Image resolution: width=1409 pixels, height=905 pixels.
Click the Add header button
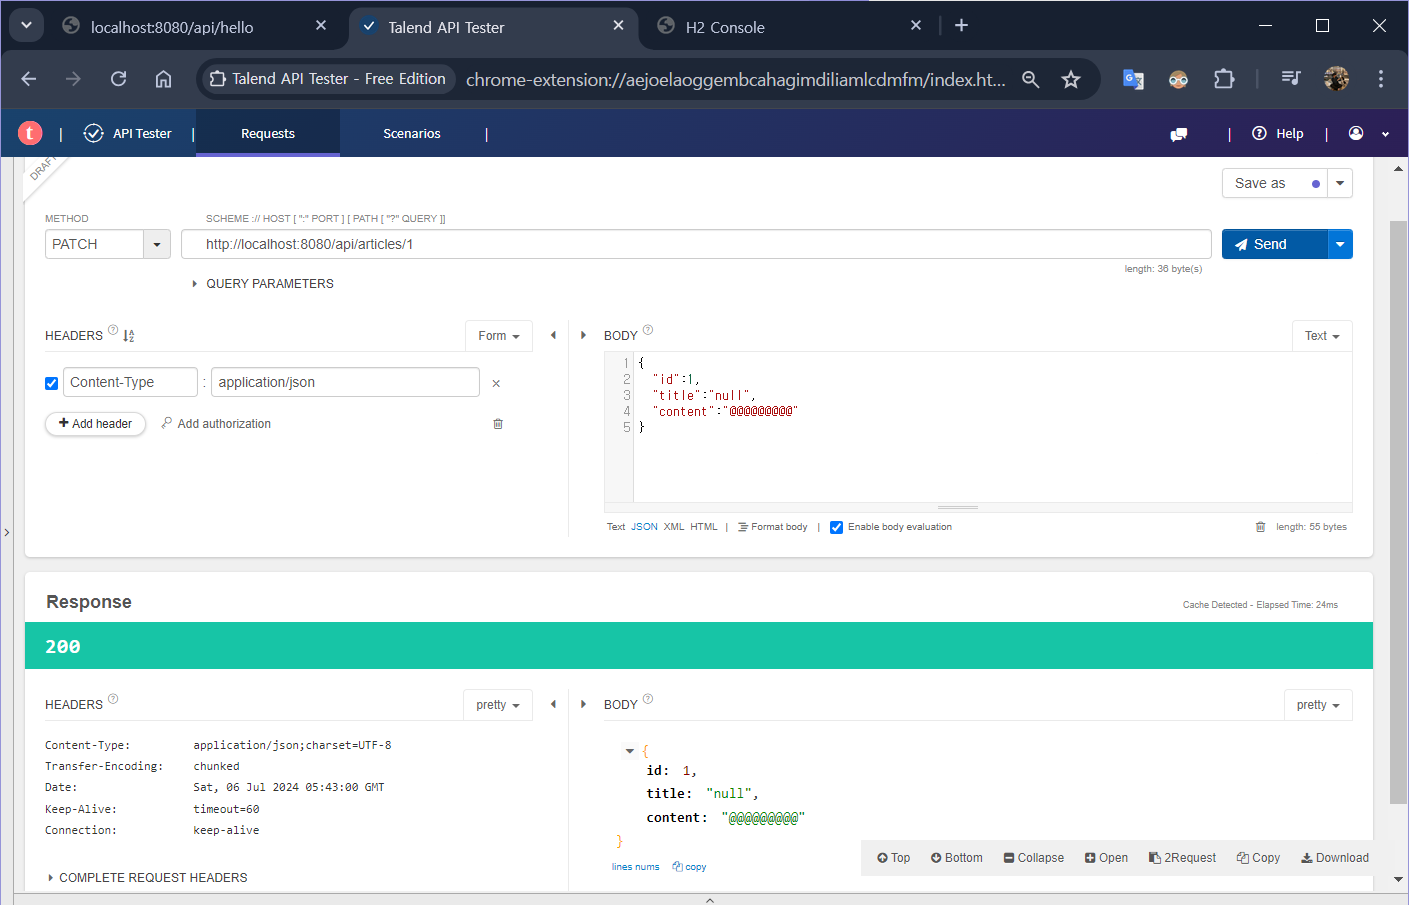tap(95, 424)
